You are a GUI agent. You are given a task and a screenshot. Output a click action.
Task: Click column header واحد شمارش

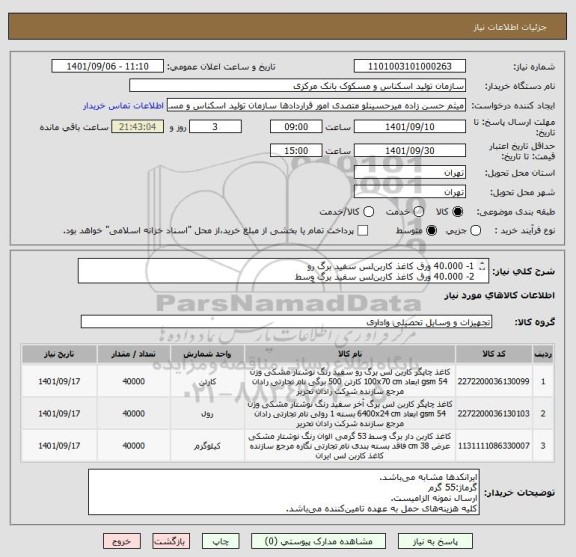tap(207, 354)
